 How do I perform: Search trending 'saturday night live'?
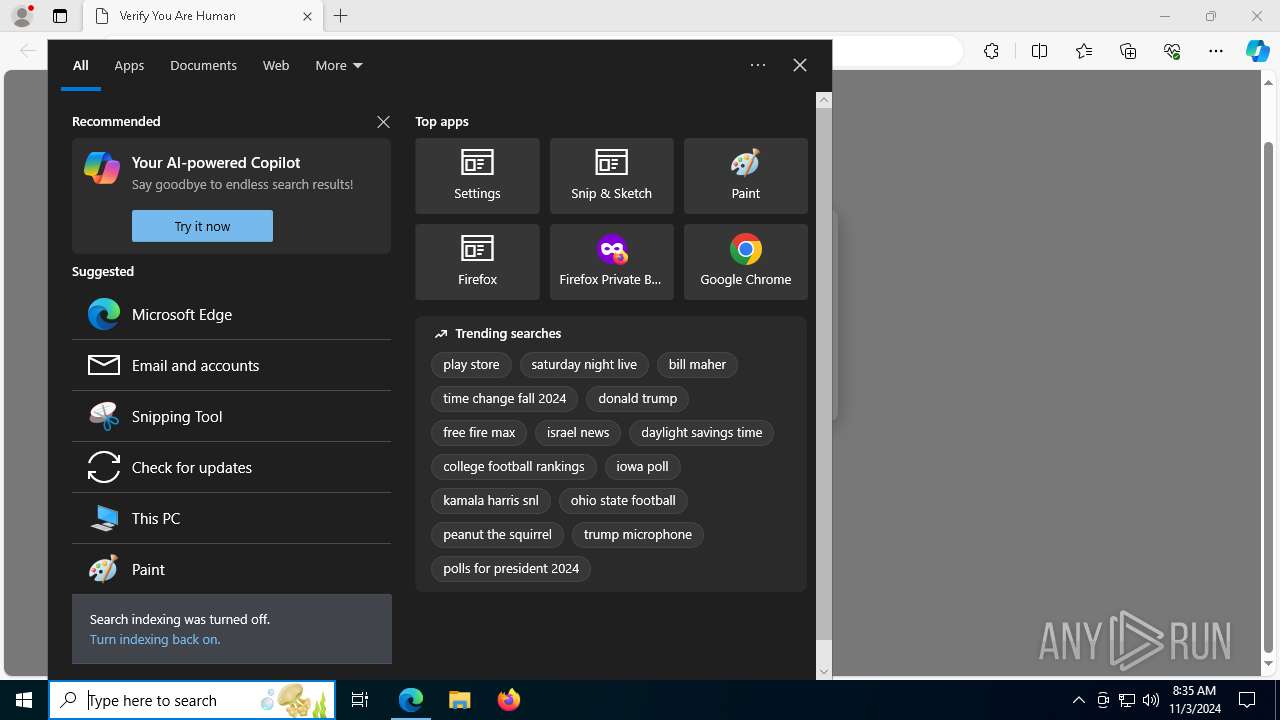(x=584, y=365)
